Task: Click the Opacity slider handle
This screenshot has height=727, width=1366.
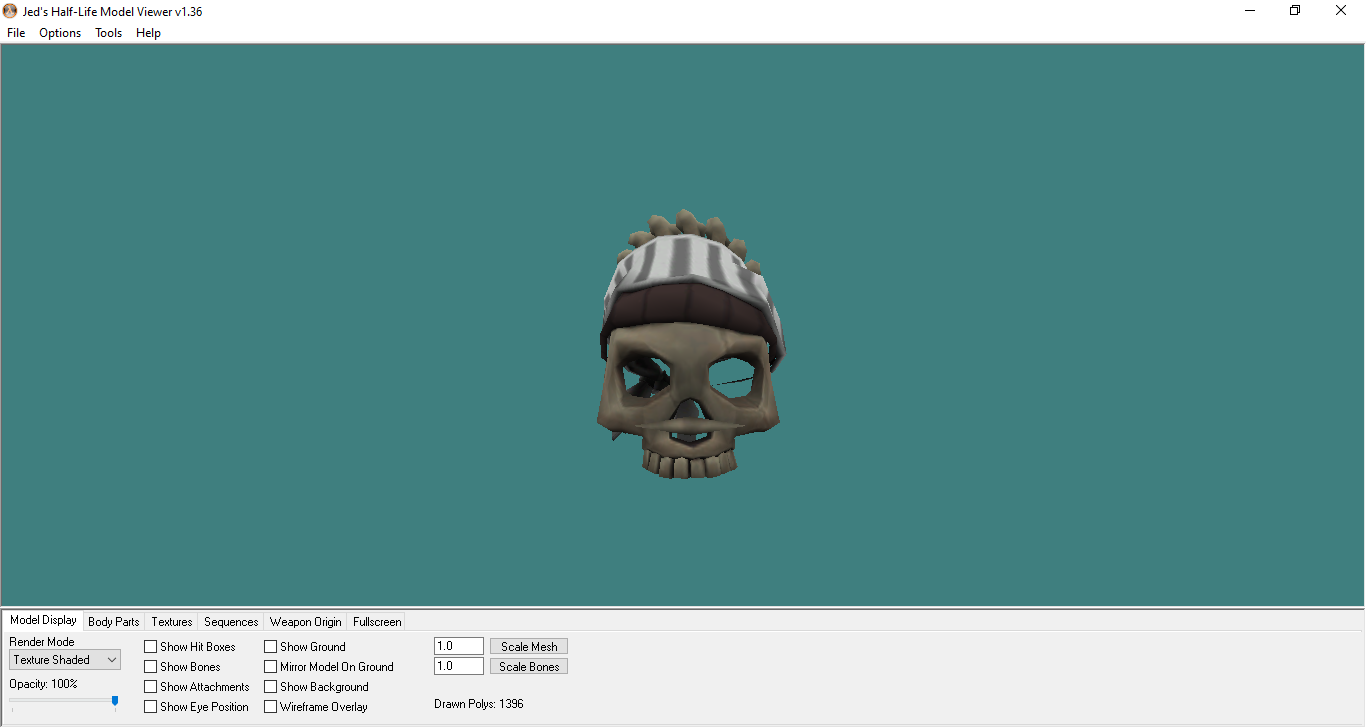Action: [x=115, y=702]
